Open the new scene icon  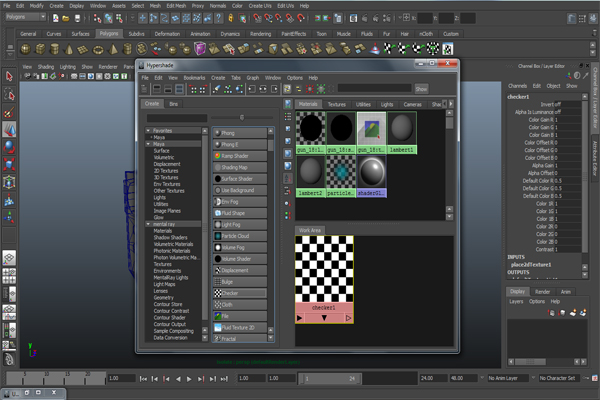pos(55,18)
